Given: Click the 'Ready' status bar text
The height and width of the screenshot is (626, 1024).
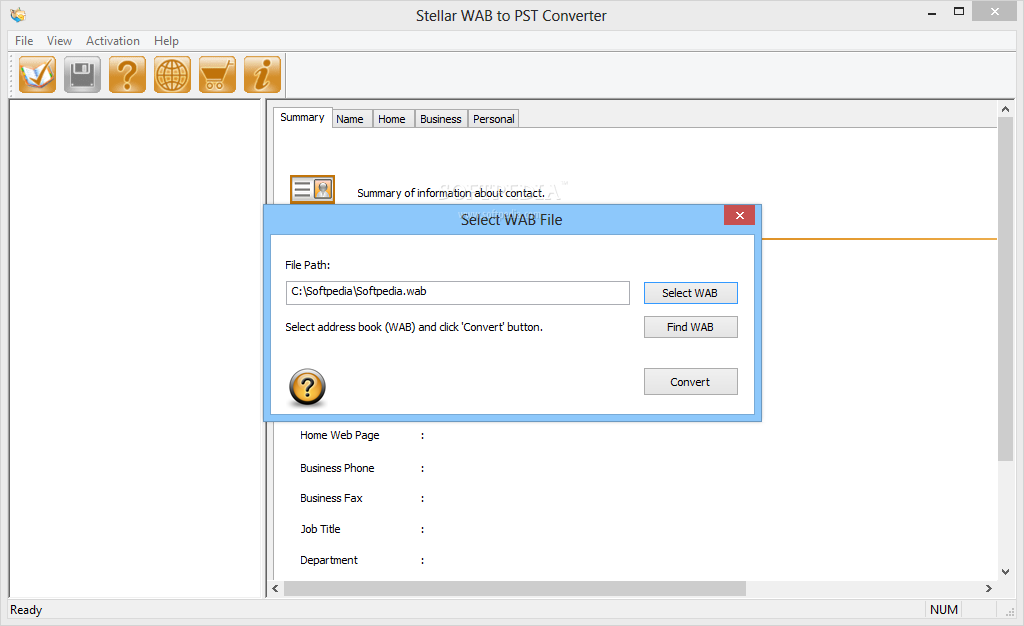Looking at the screenshot, I should coord(26,610).
